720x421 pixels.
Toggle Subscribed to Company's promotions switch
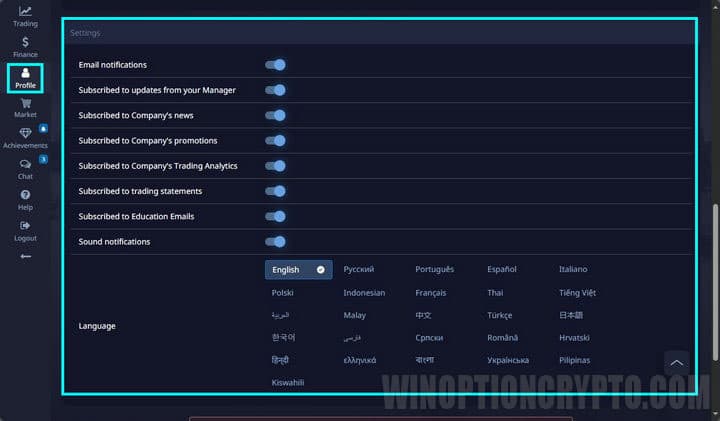(276, 140)
